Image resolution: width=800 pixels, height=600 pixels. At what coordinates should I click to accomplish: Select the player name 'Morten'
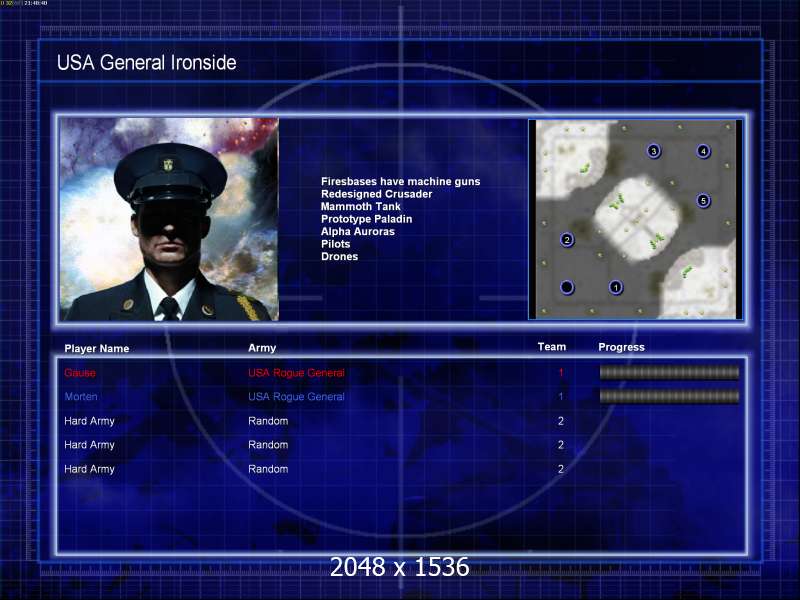tap(81, 396)
